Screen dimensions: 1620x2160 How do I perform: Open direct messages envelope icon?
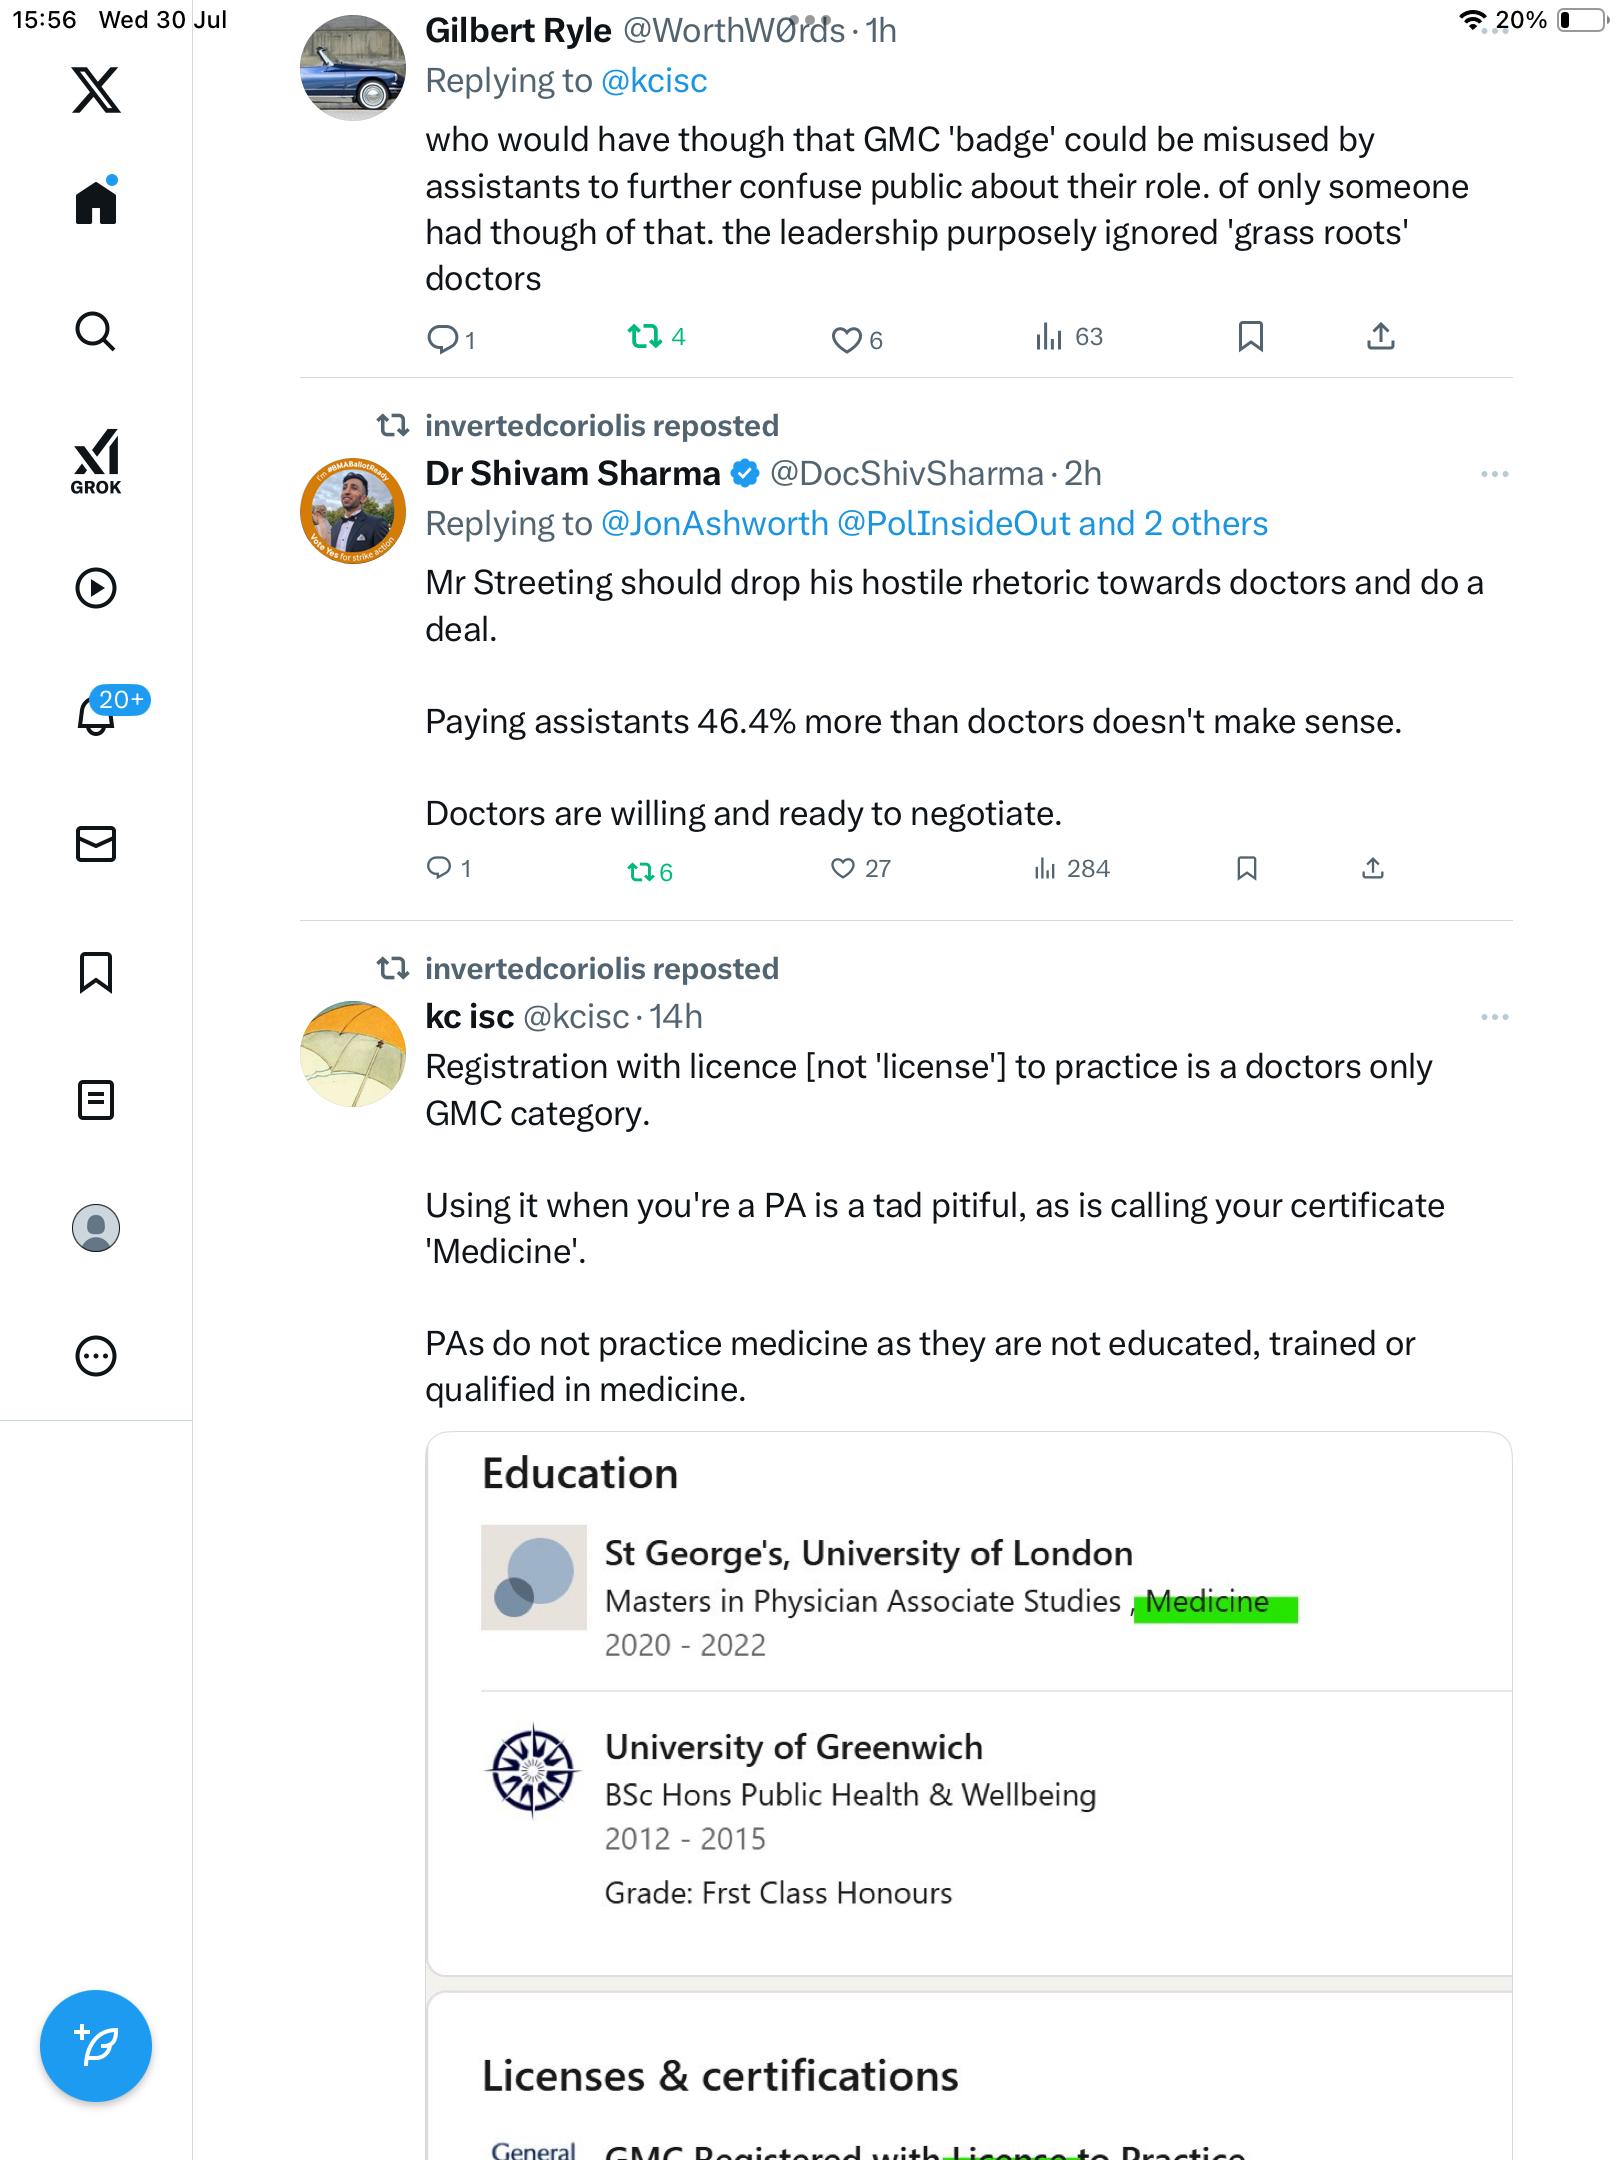(96, 844)
